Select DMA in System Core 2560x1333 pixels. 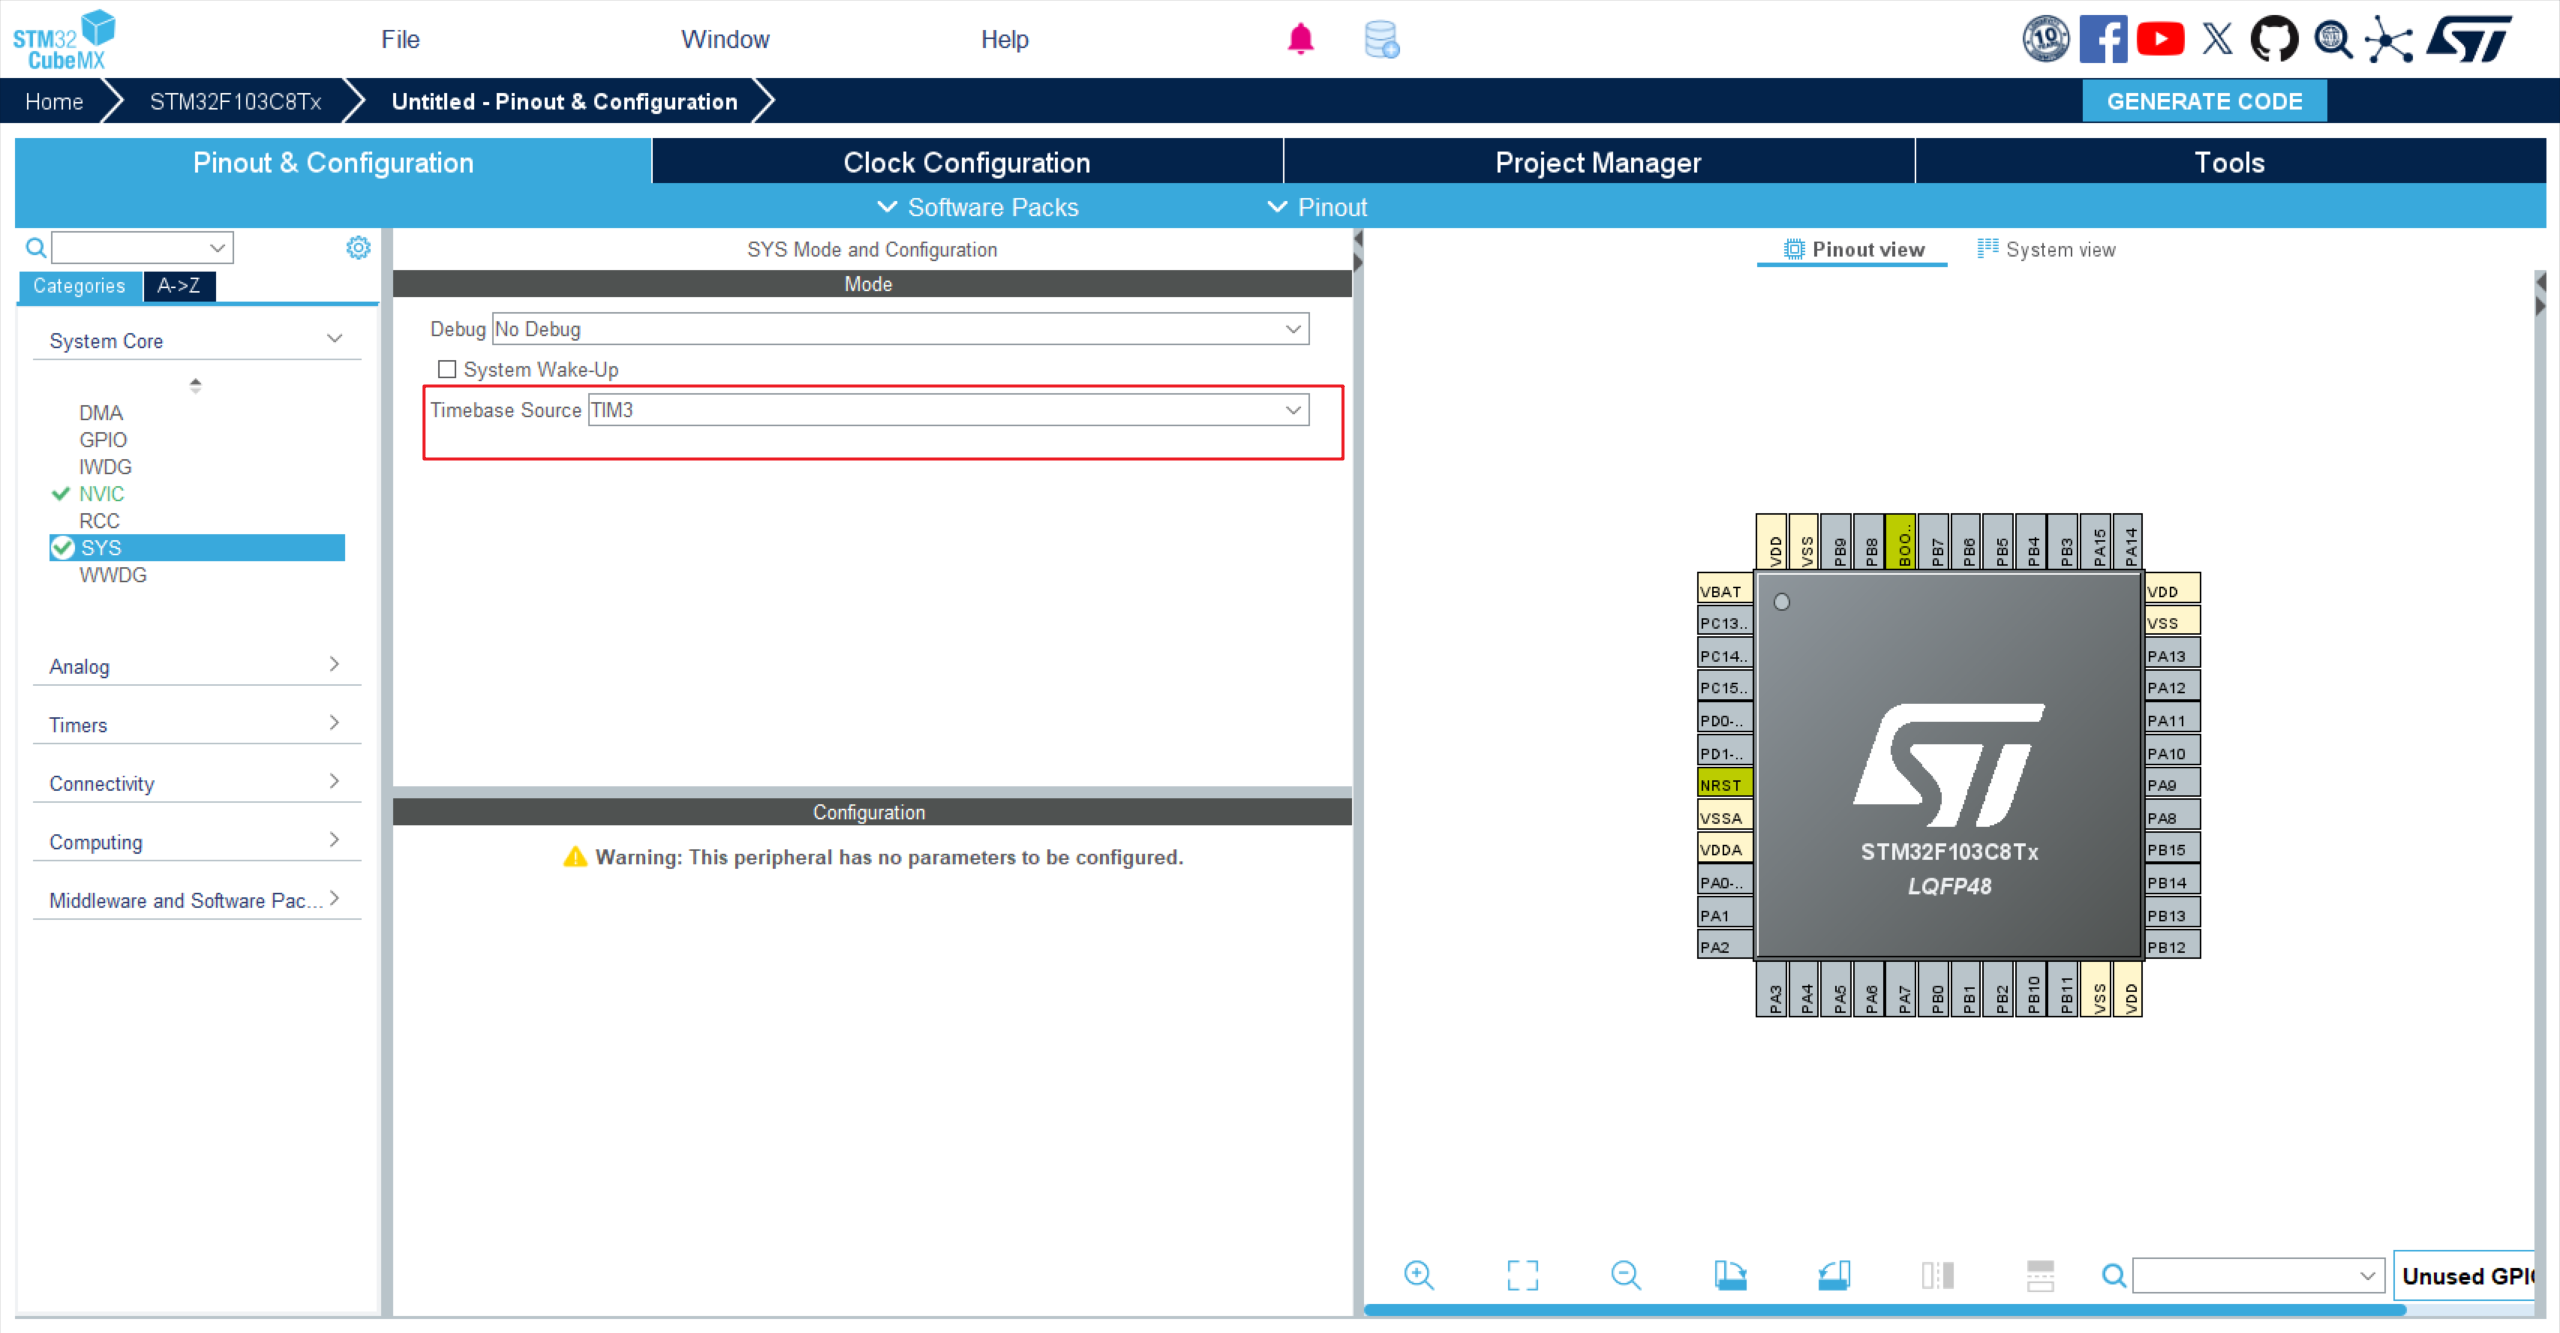coord(101,412)
